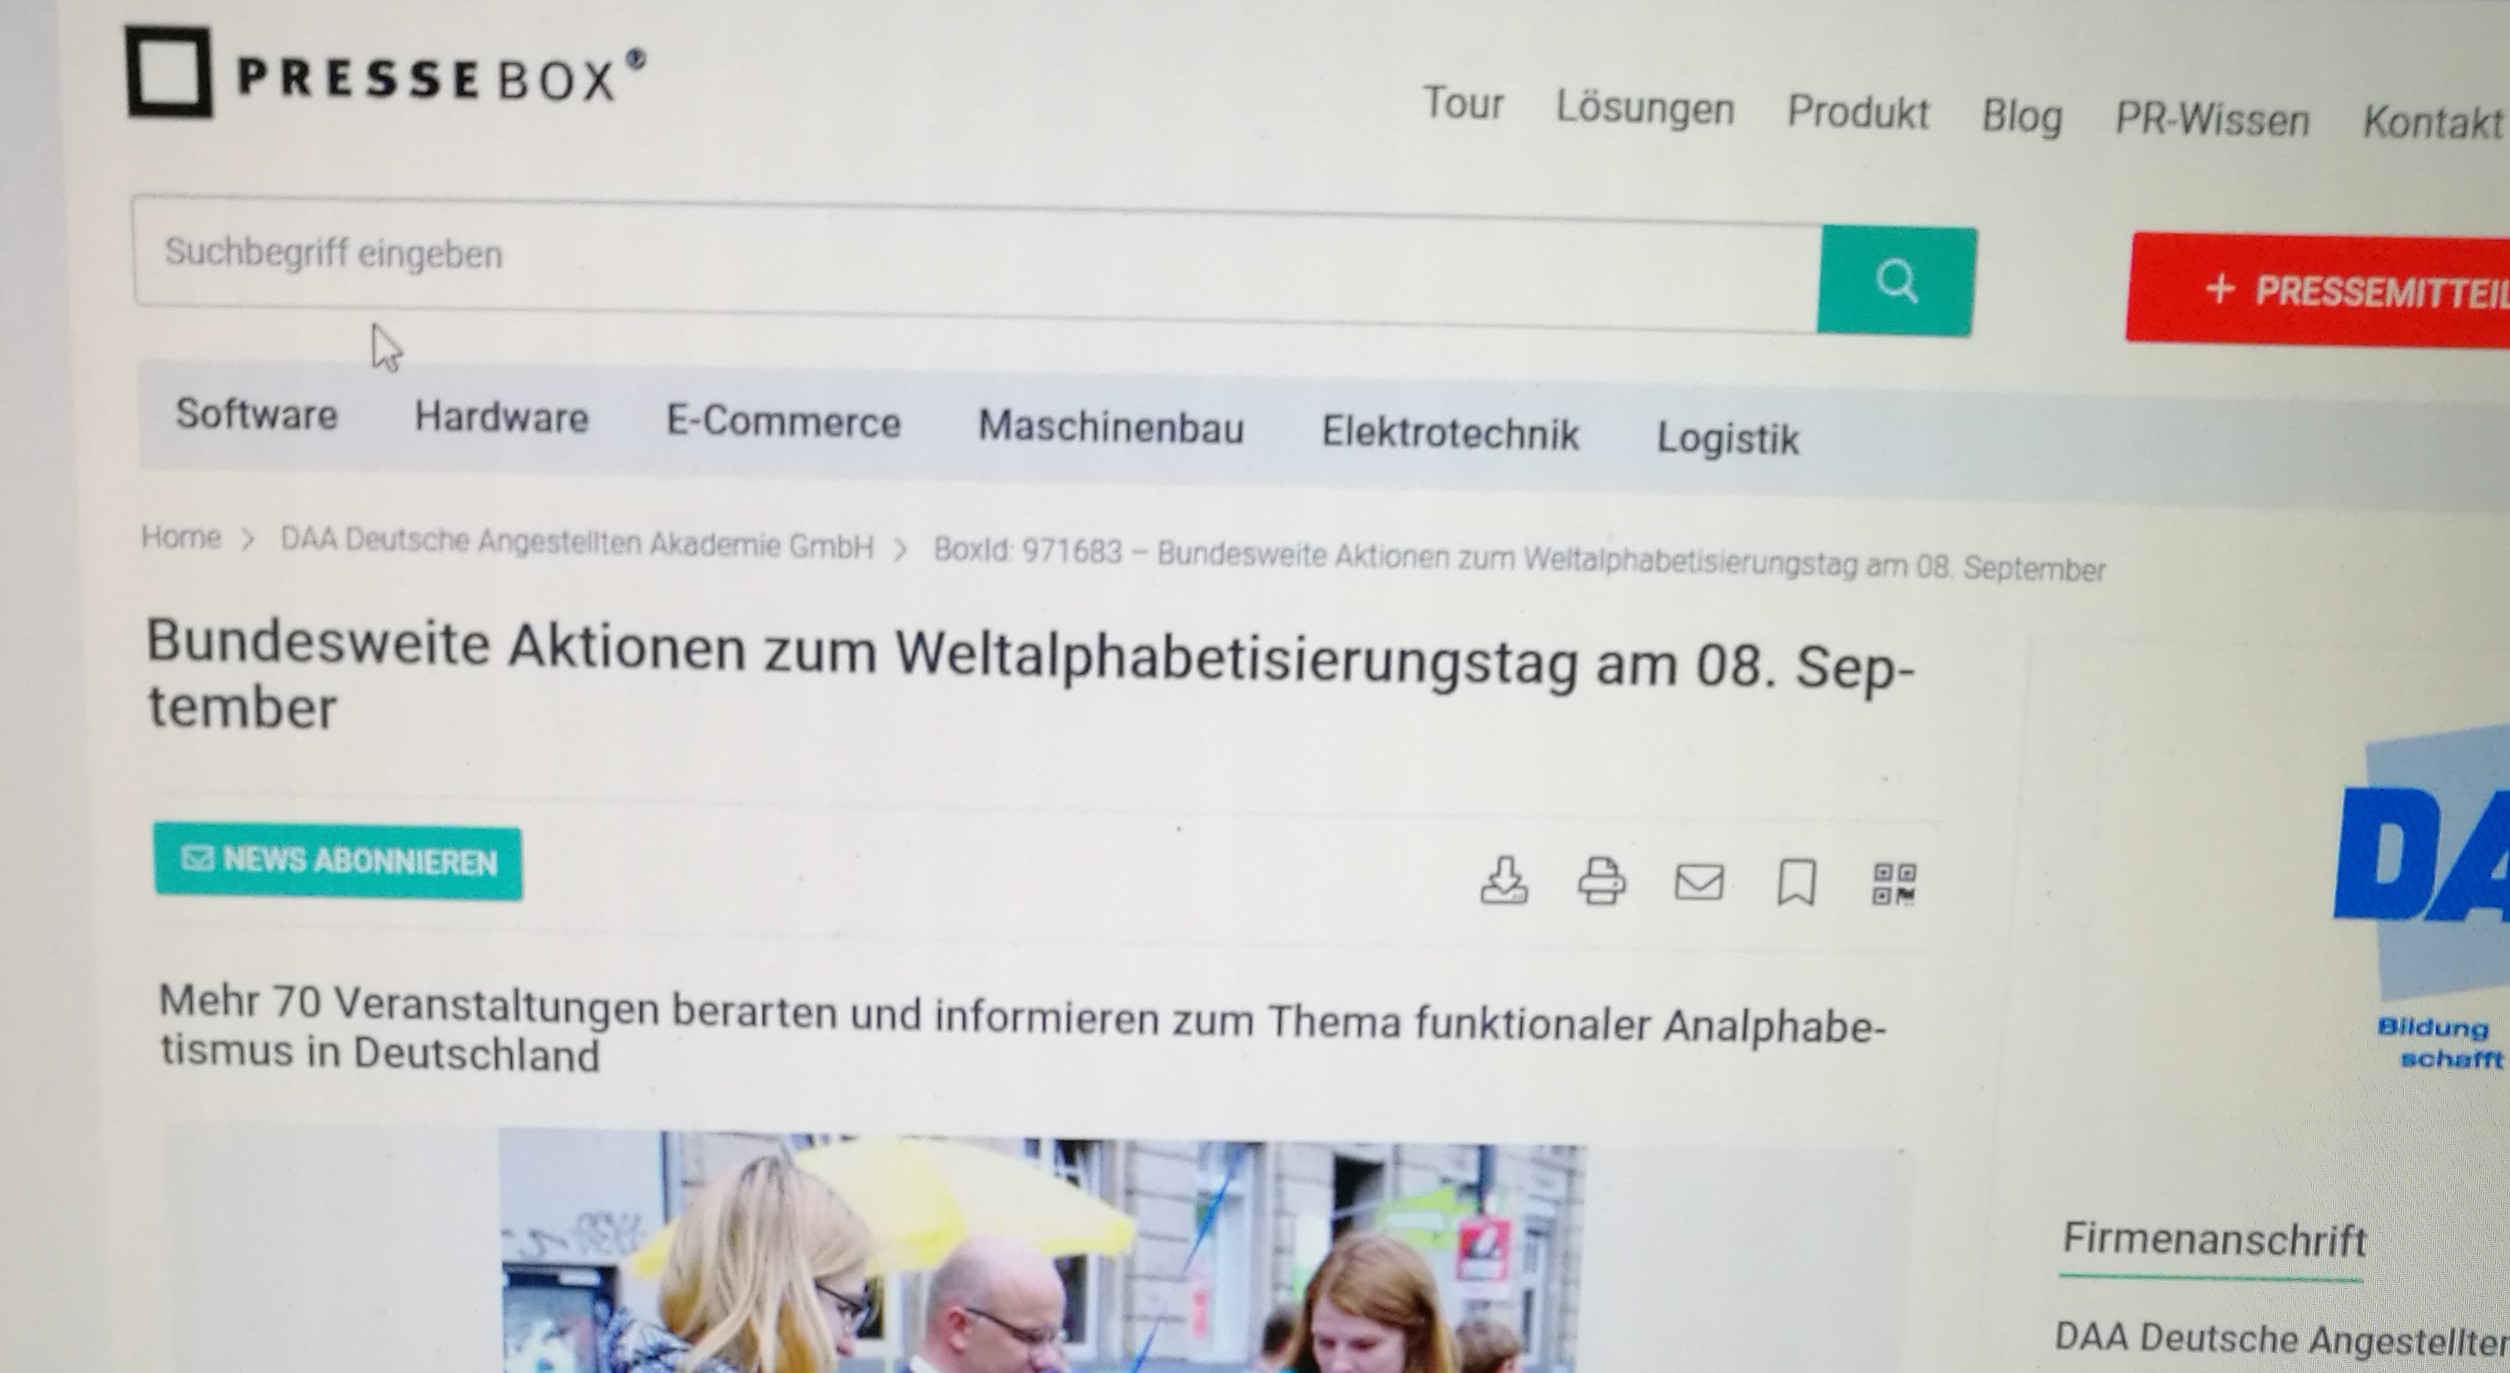
Task: Click the PresseBox logo
Action: (x=385, y=72)
